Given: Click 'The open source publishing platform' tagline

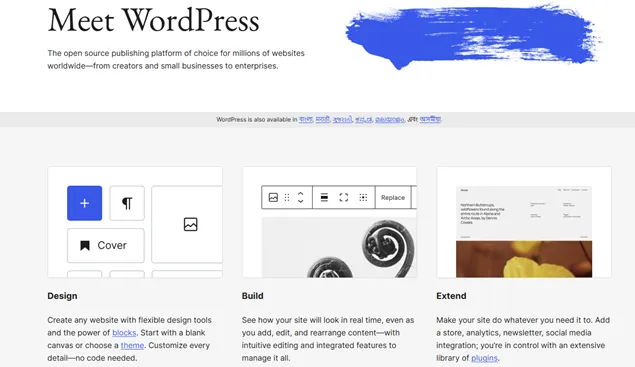Looking at the screenshot, I should (x=176, y=59).
